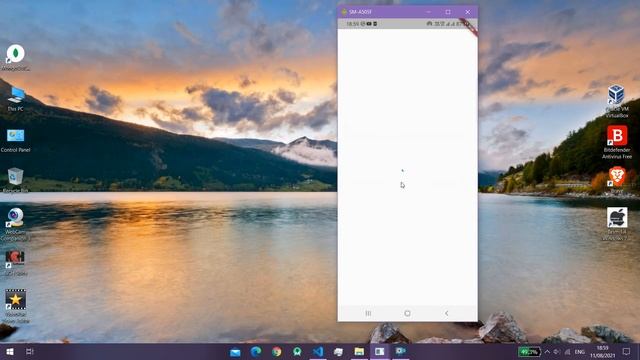Open Visual Studio Code from the taskbar
The image size is (640, 360).
pyautogui.click(x=318, y=351)
